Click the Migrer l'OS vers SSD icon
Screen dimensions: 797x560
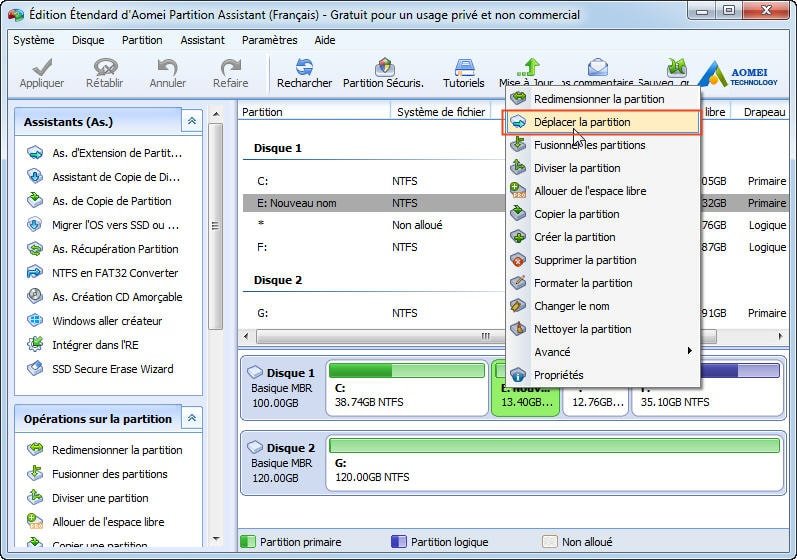[x=35, y=224]
